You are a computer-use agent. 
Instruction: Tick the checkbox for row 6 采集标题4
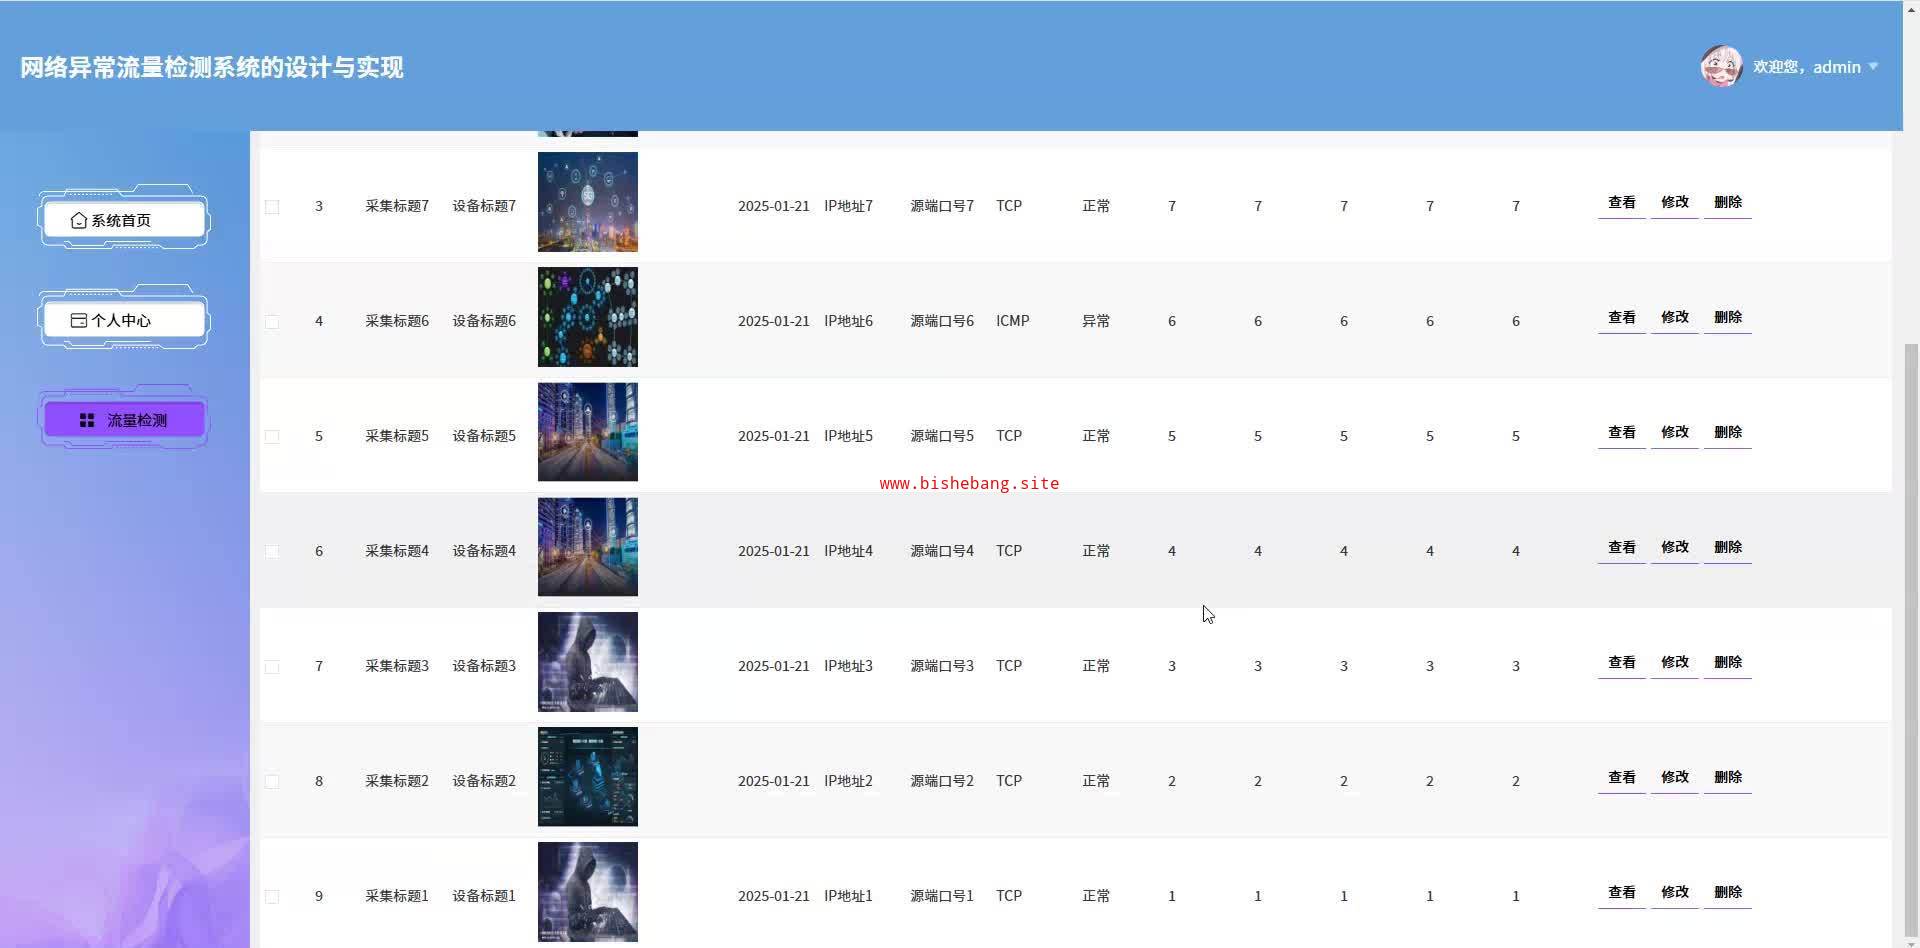272,552
